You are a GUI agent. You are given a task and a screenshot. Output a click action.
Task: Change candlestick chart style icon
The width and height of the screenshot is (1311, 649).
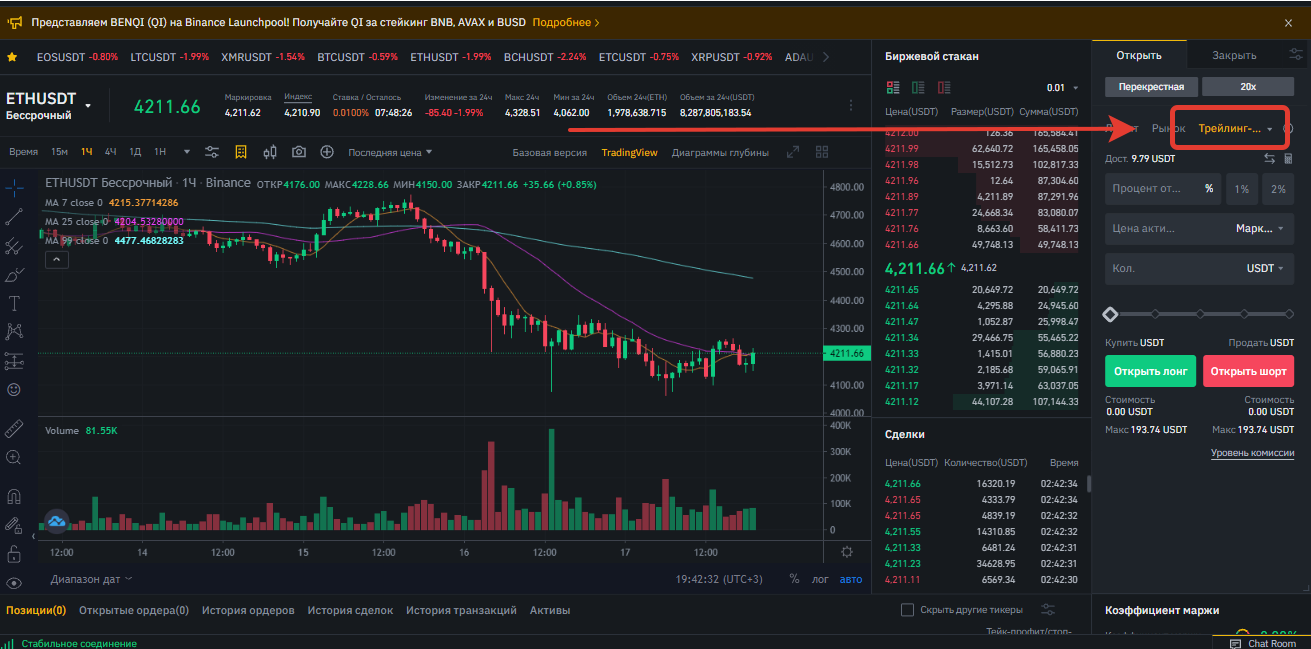[x=269, y=152]
